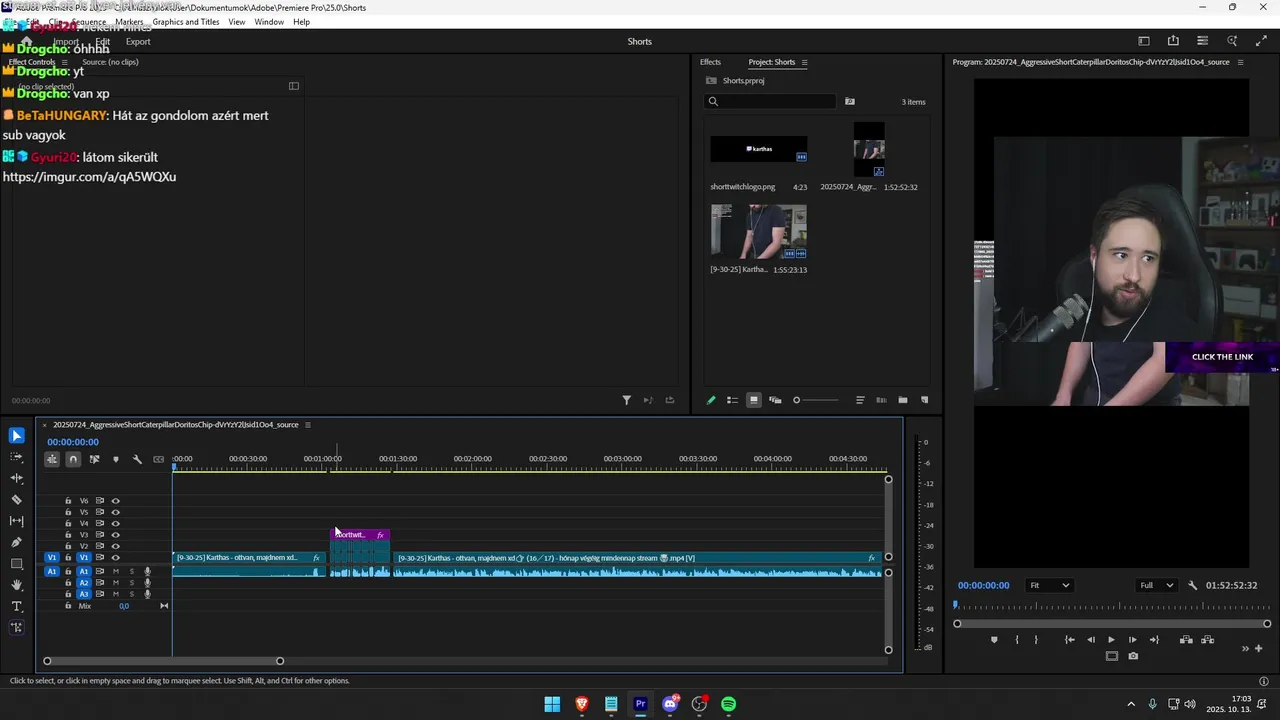Switch to the Effects tab
The width and height of the screenshot is (1280, 720).
pyautogui.click(x=710, y=62)
